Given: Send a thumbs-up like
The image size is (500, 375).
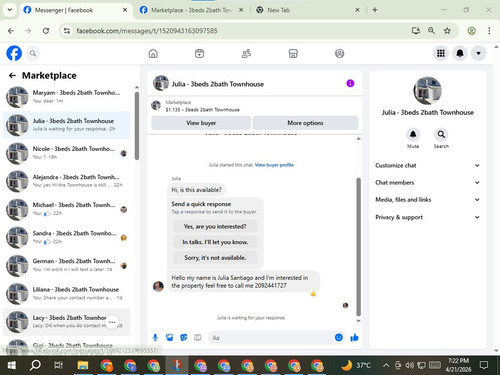Looking at the screenshot, I should pyautogui.click(x=354, y=338).
